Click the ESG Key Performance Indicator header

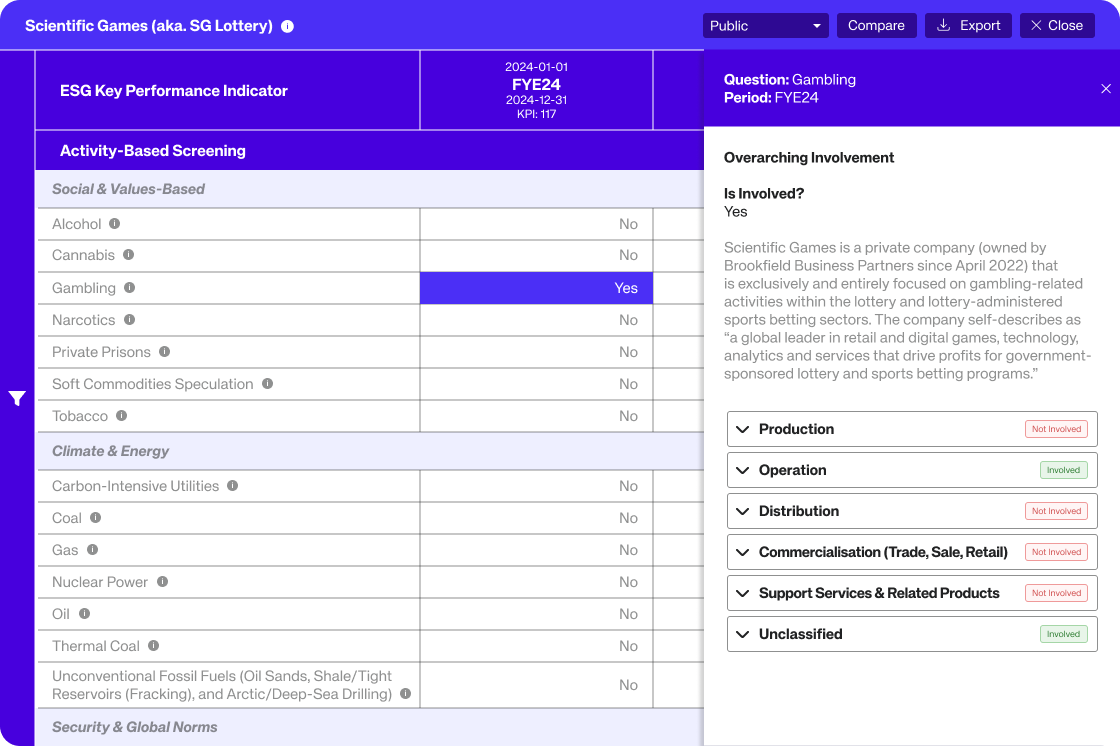(174, 91)
